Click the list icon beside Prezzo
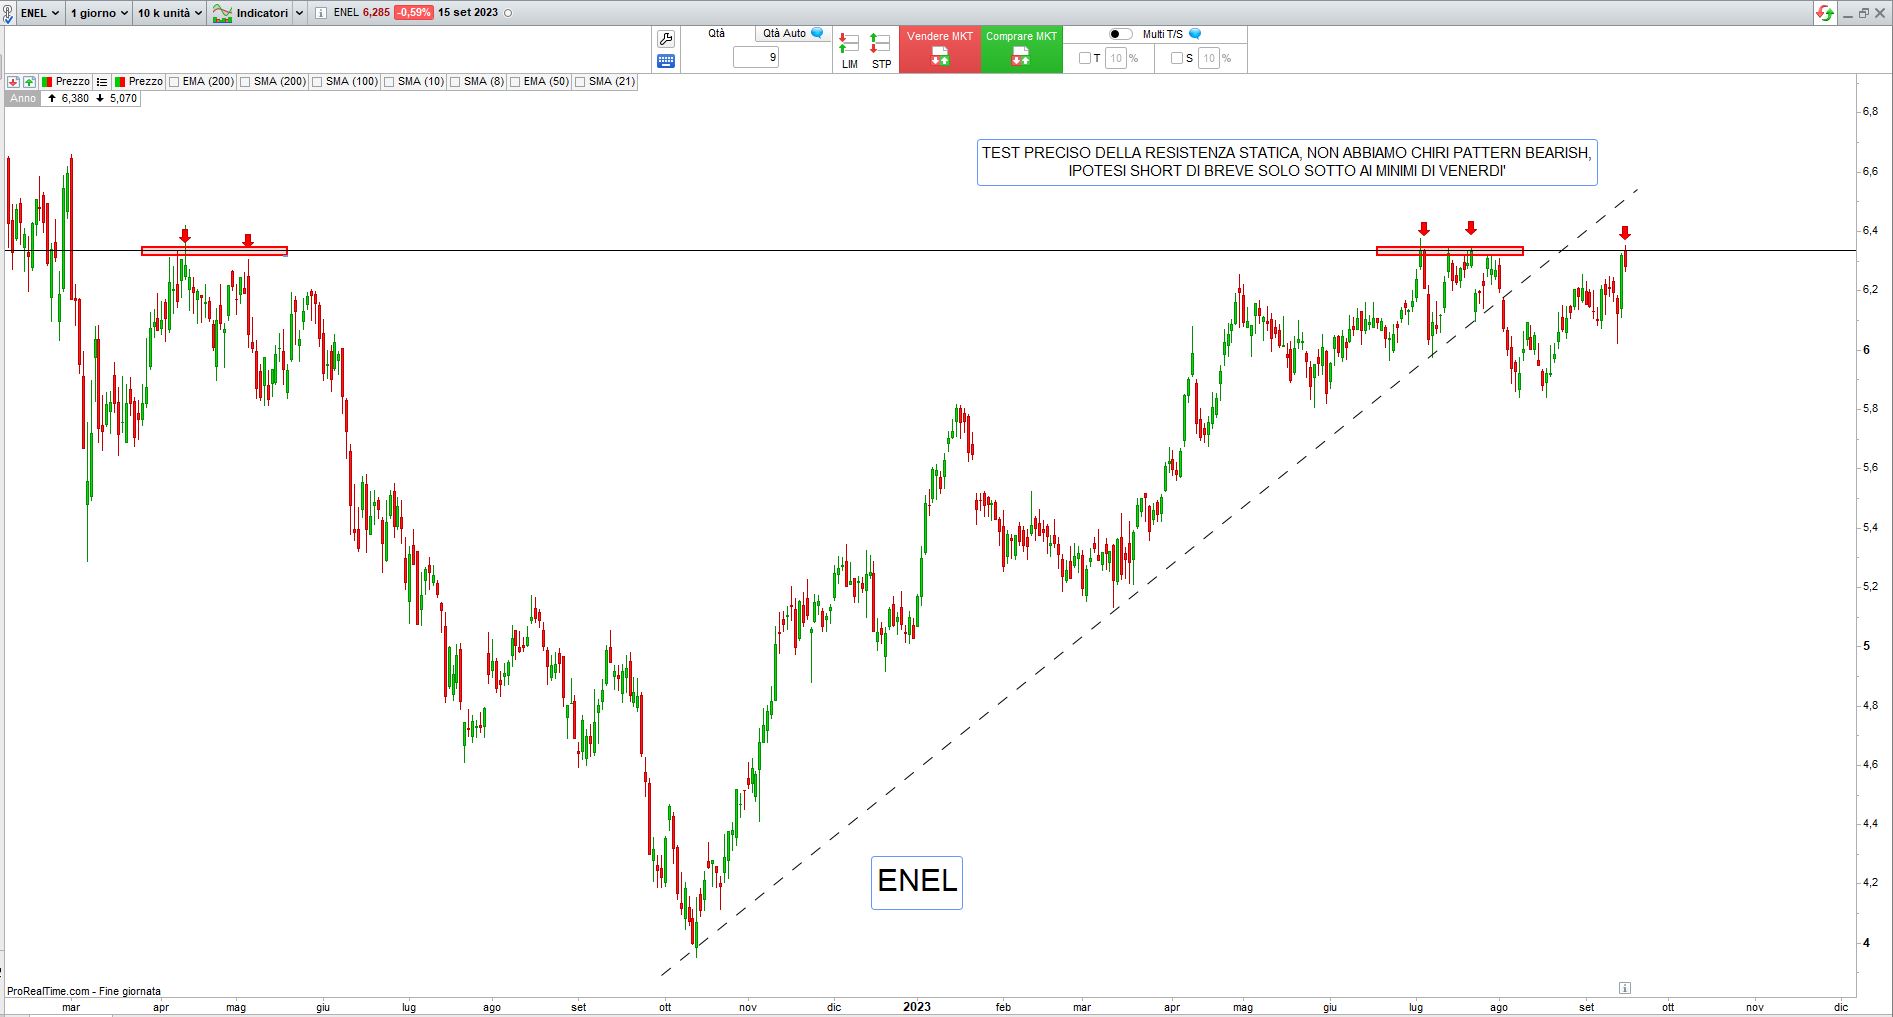The image size is (1893, 1017). pyautogui.click(x=102, y=82)
